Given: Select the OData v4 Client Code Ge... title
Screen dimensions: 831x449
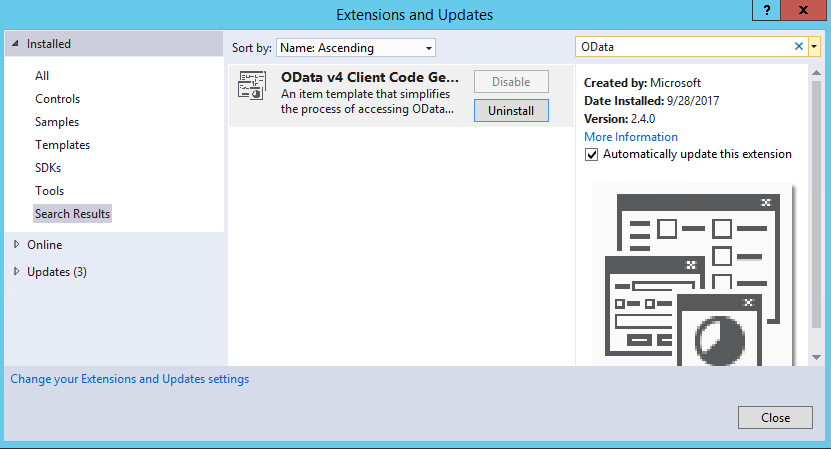Looking at the screenshot, I should (x=370, y=77).
